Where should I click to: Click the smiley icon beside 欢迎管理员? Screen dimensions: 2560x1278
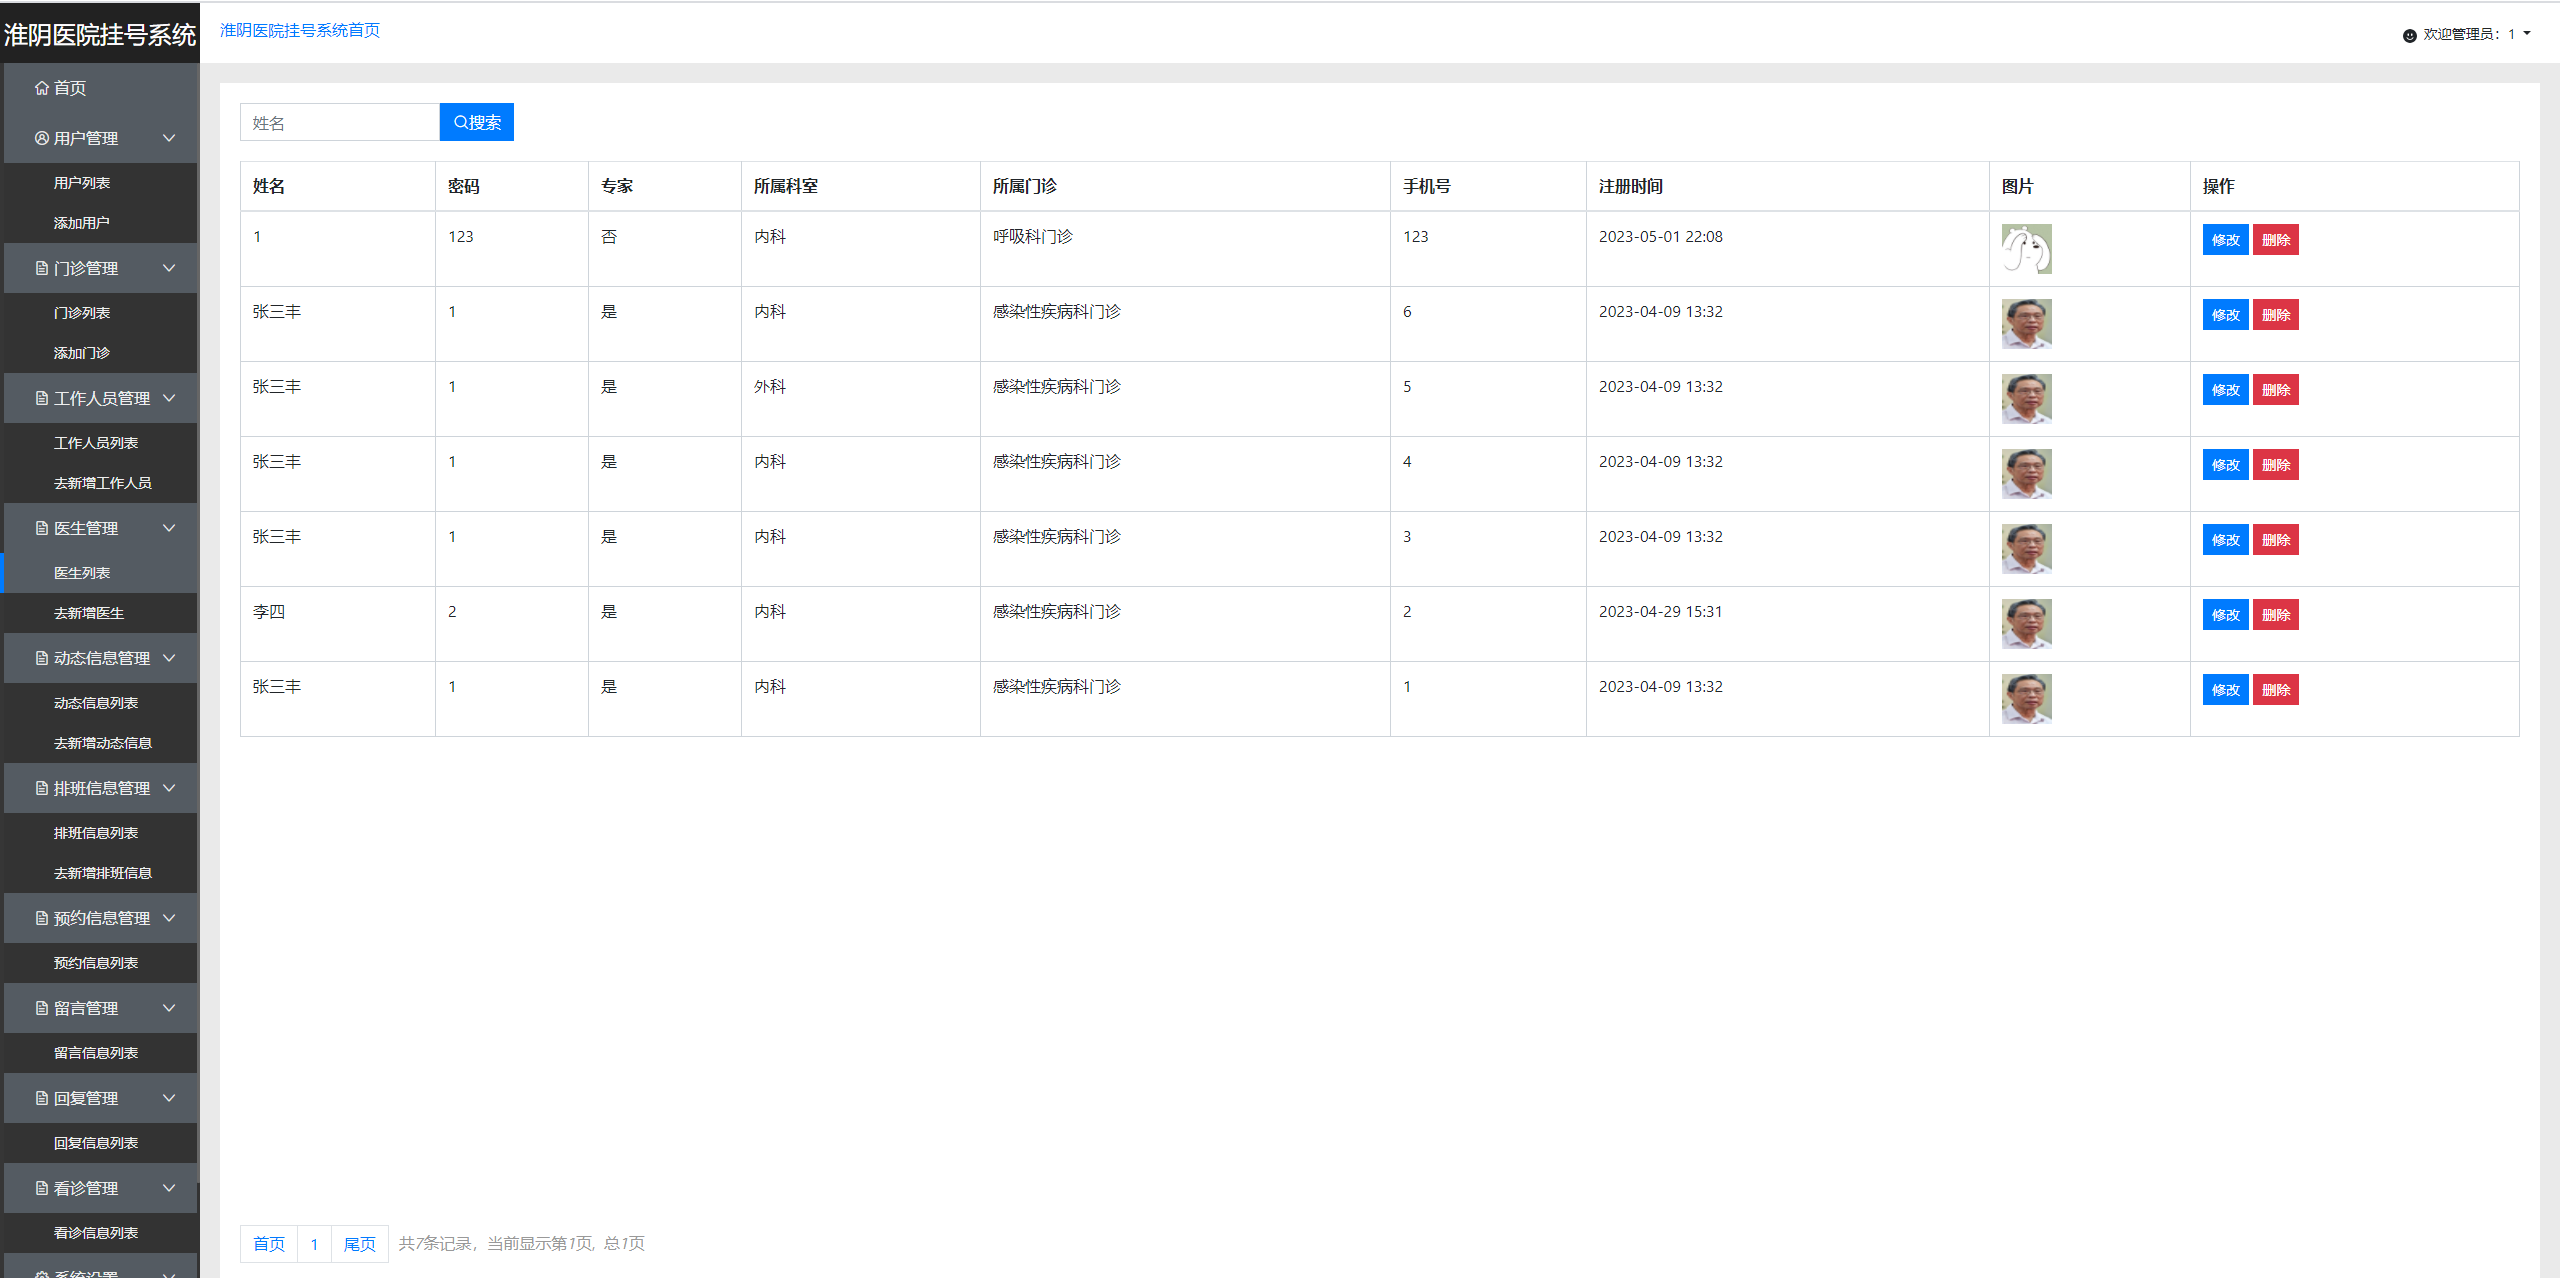pyautogui.click(x=2409, y=35)
